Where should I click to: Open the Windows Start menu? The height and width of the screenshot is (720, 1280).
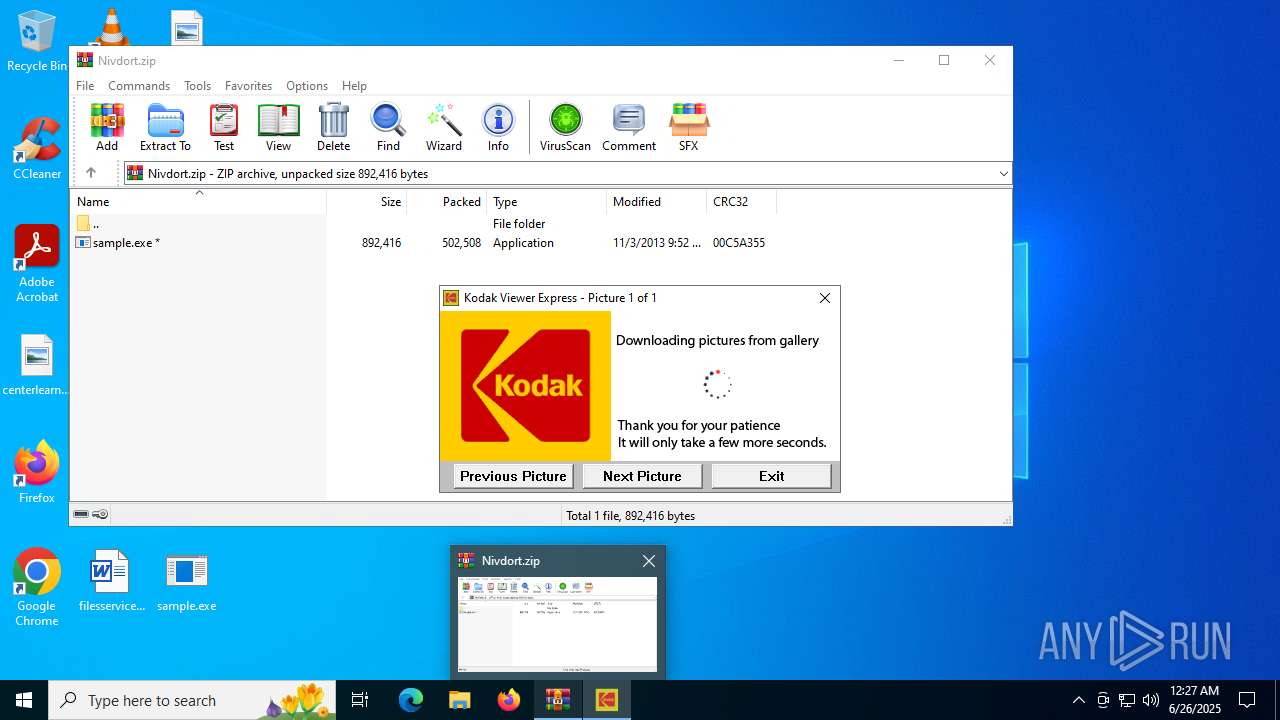click(24, 700)
